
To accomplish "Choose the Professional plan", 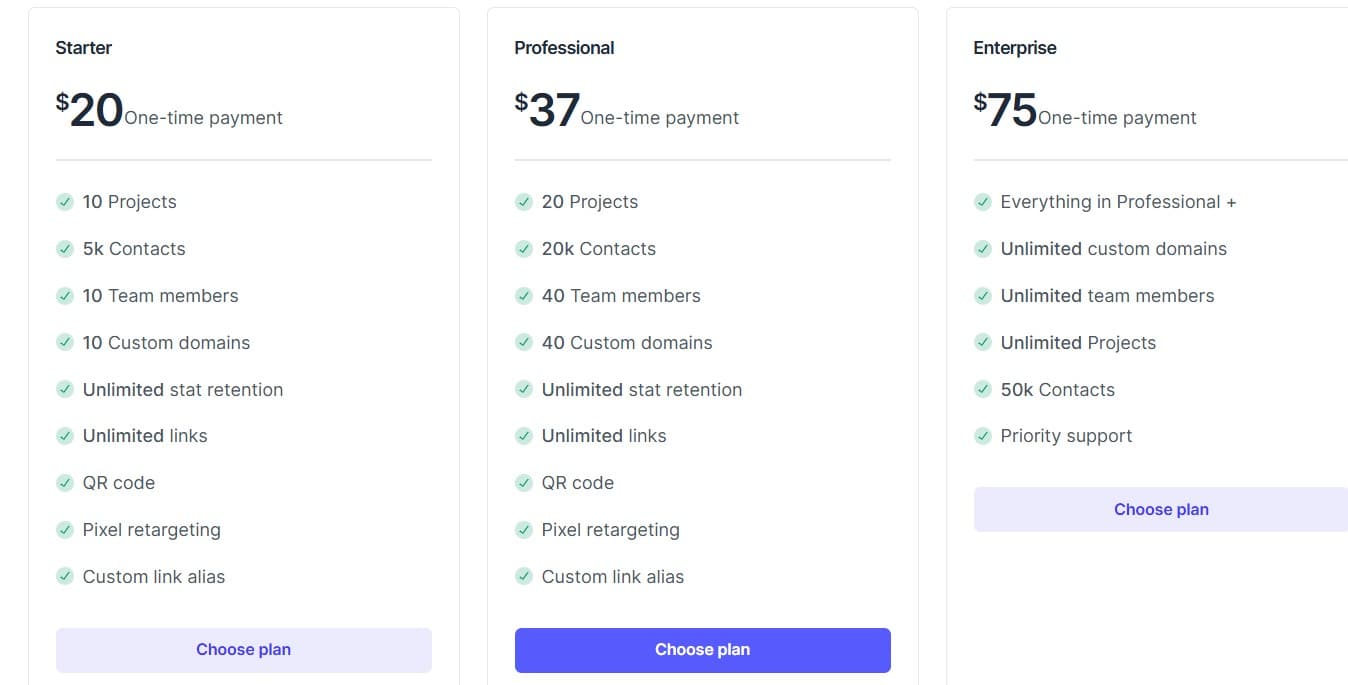I will click(x=702, y=649).
